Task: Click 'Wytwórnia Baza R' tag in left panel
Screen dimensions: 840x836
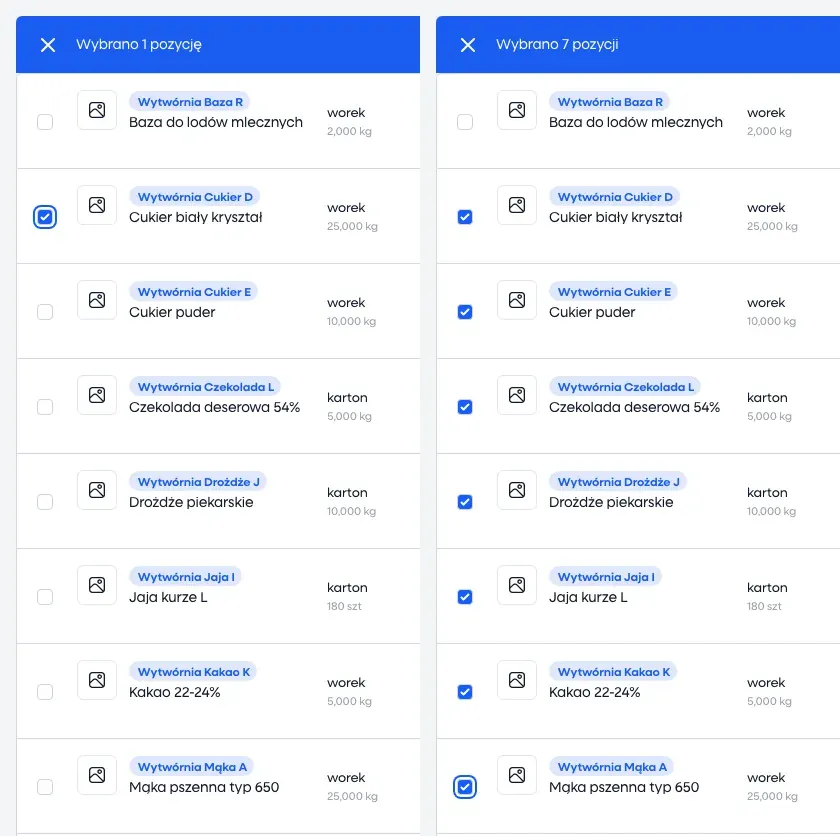Action: click(x=190, y=102)
